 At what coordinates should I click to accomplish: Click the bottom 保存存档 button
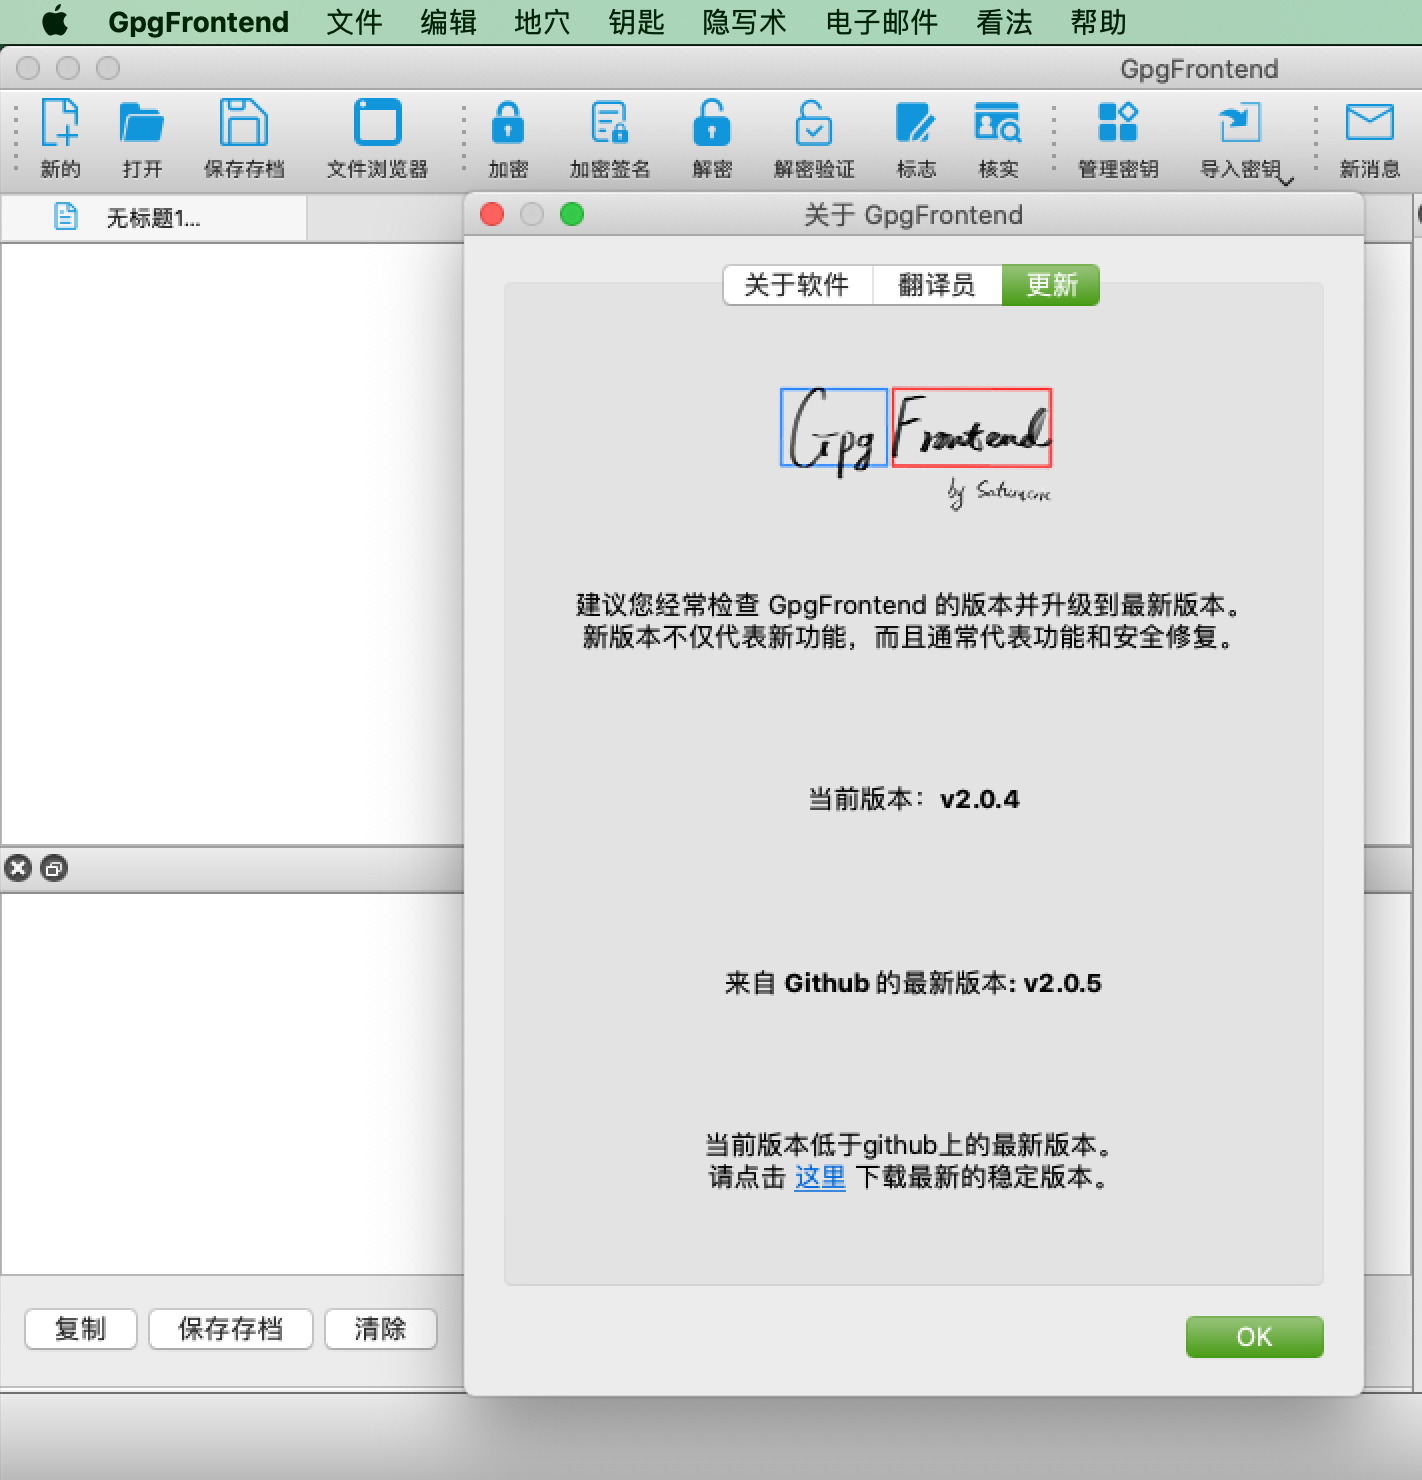(231, 1329)
